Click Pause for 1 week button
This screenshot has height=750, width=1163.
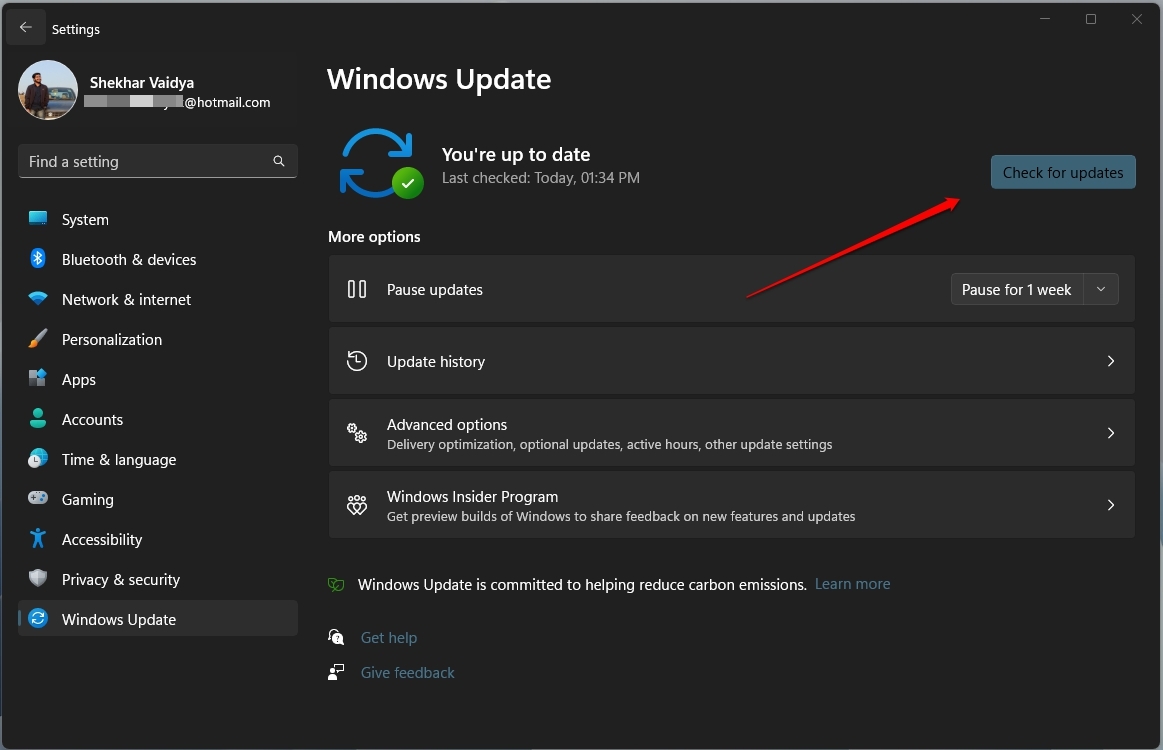tap(1017, 289)
